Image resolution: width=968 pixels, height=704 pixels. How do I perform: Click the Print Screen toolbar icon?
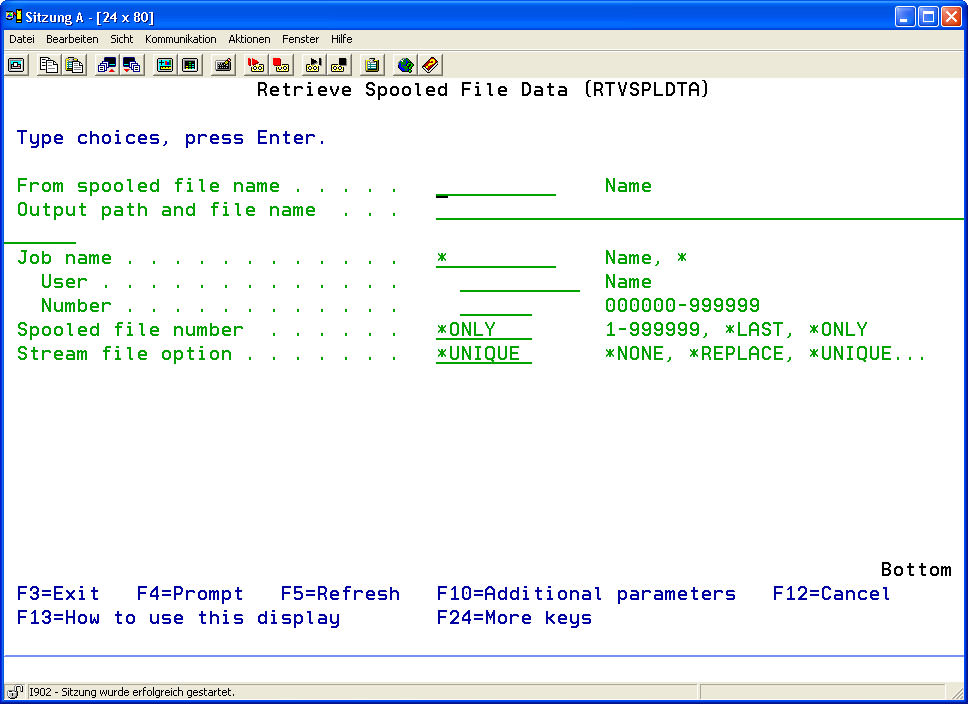17,65
